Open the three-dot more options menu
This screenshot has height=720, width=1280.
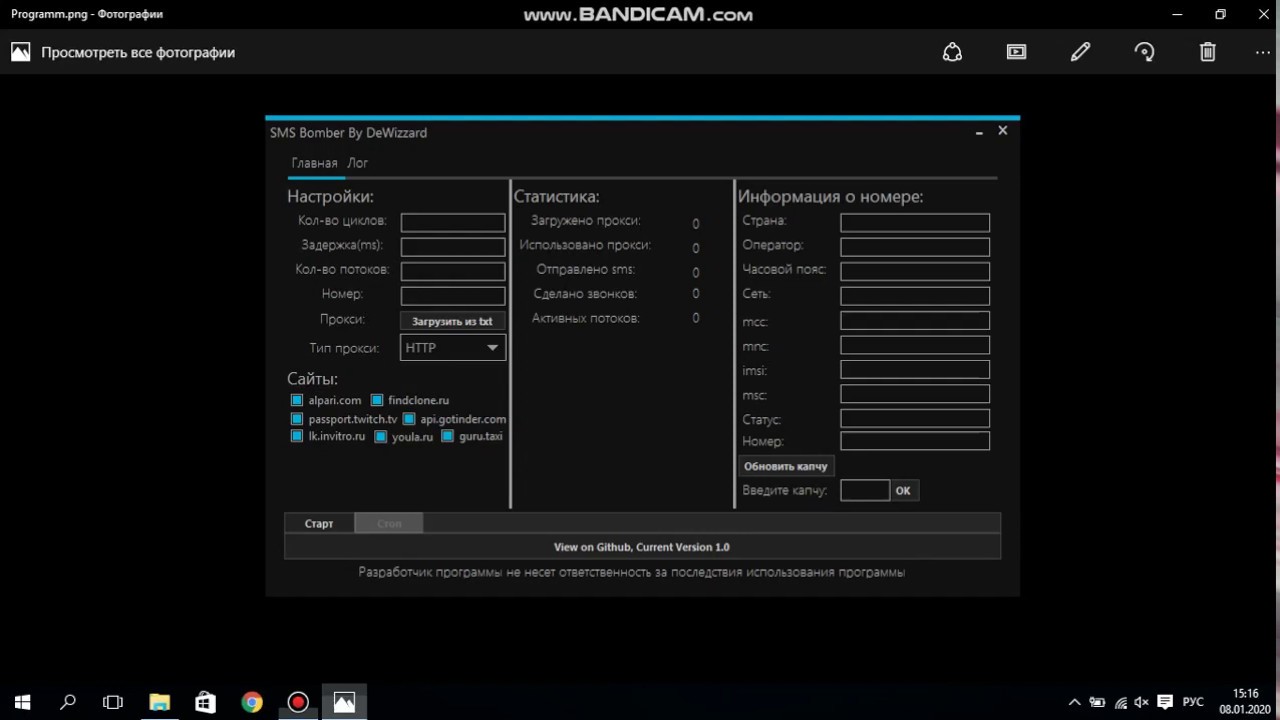point(1263,52)
